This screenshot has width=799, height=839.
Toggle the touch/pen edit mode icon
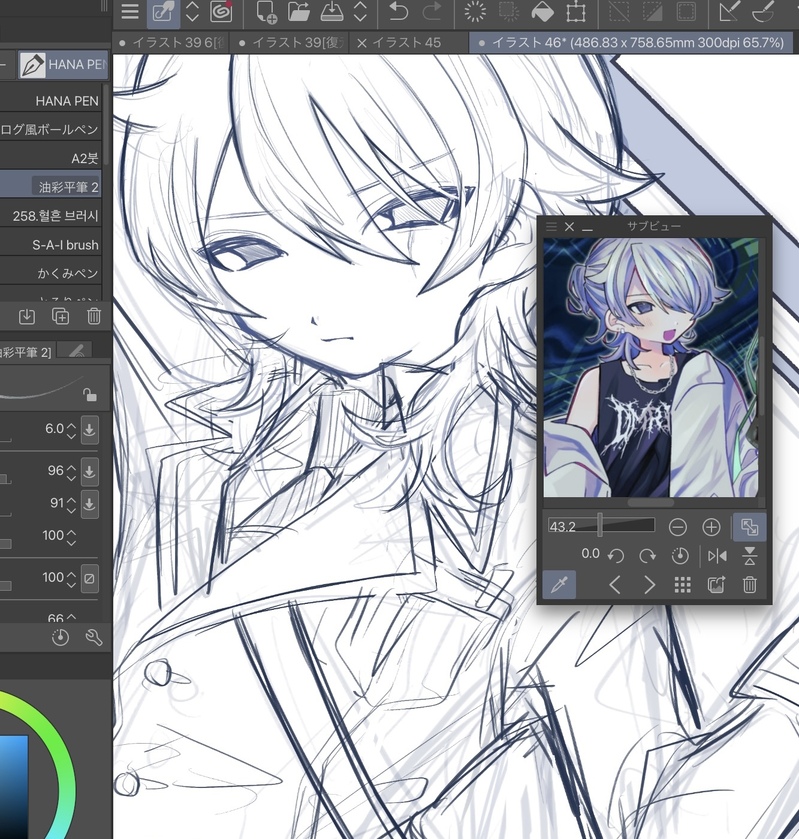tap(163, 12)
